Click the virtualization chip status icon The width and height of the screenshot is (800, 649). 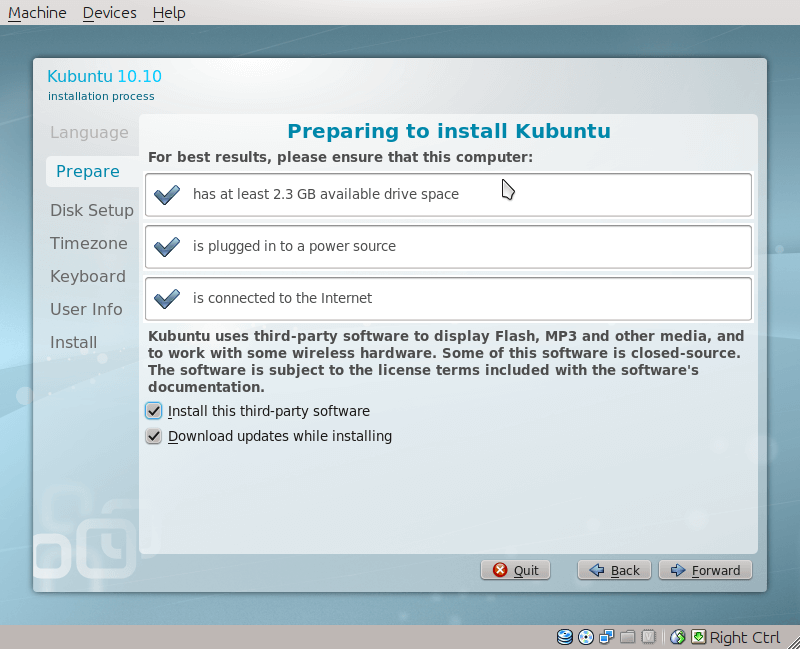(648, 637)
